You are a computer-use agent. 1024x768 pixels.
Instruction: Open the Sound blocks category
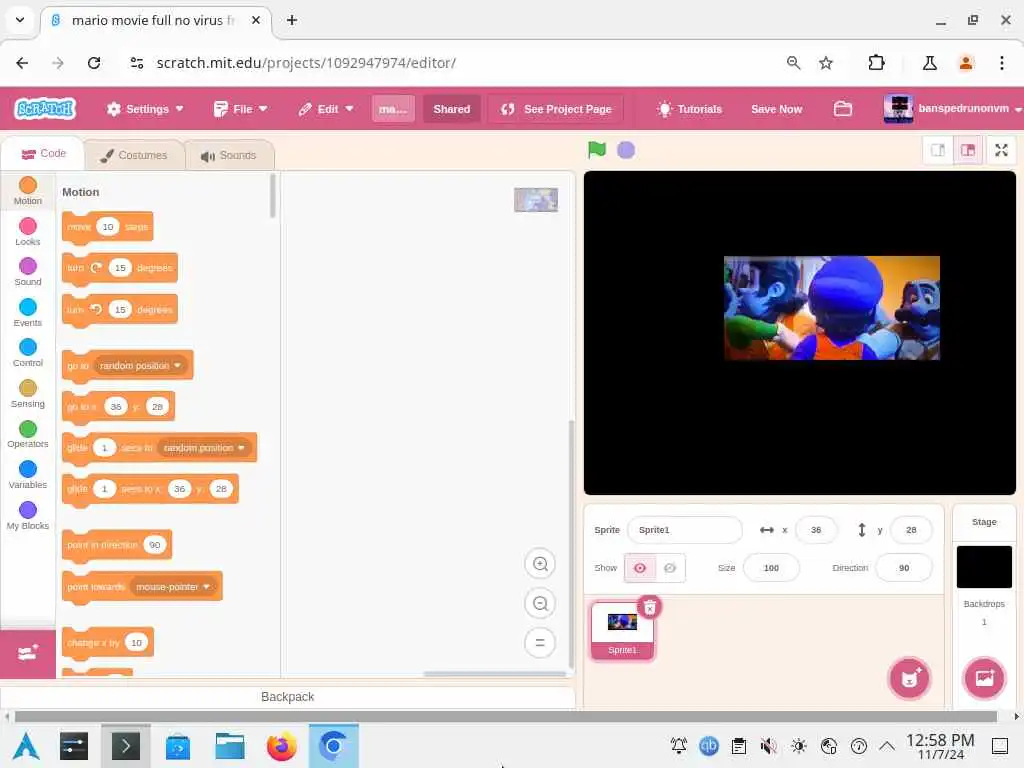click(27, 272)
